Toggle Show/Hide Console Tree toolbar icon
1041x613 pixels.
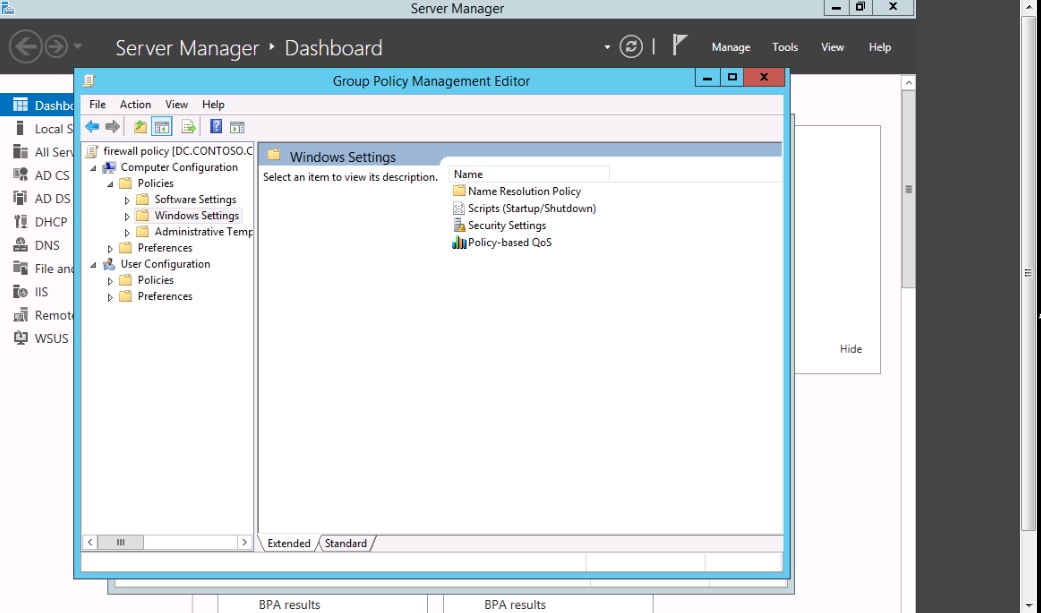pos(161,126)
